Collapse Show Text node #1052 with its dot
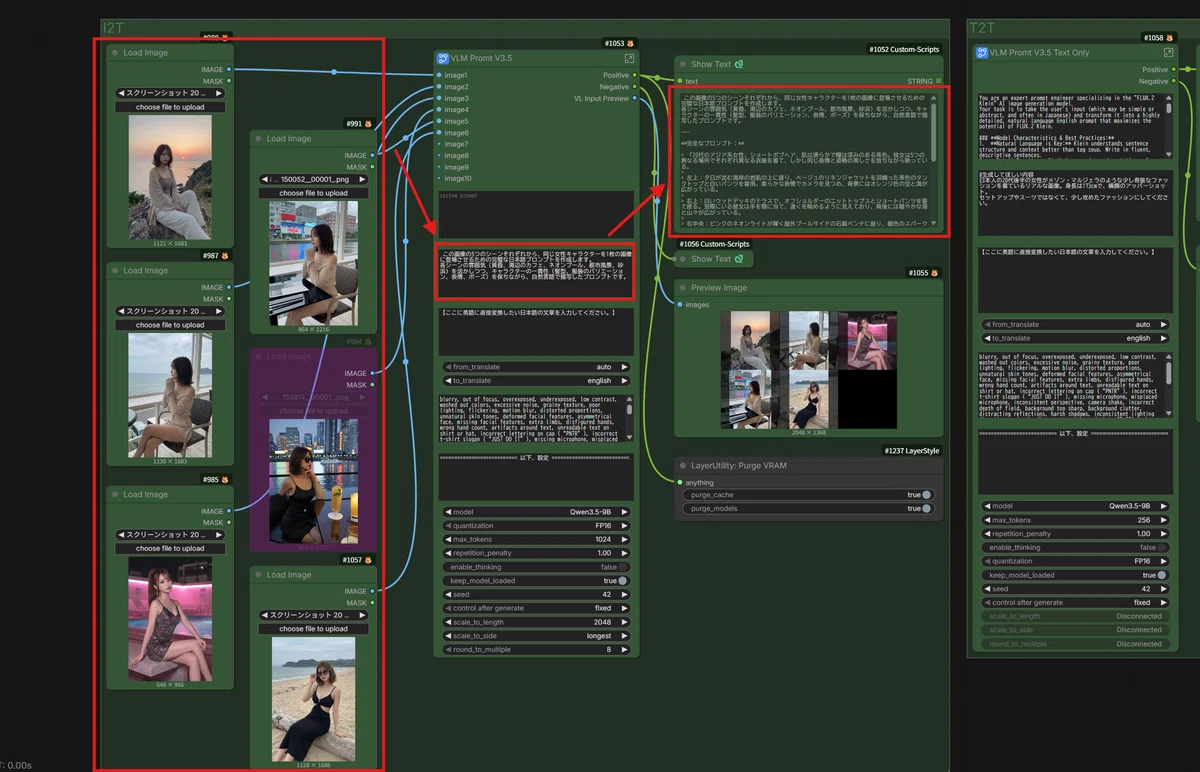Screen dimensions: 1200x772 (683, 64)
